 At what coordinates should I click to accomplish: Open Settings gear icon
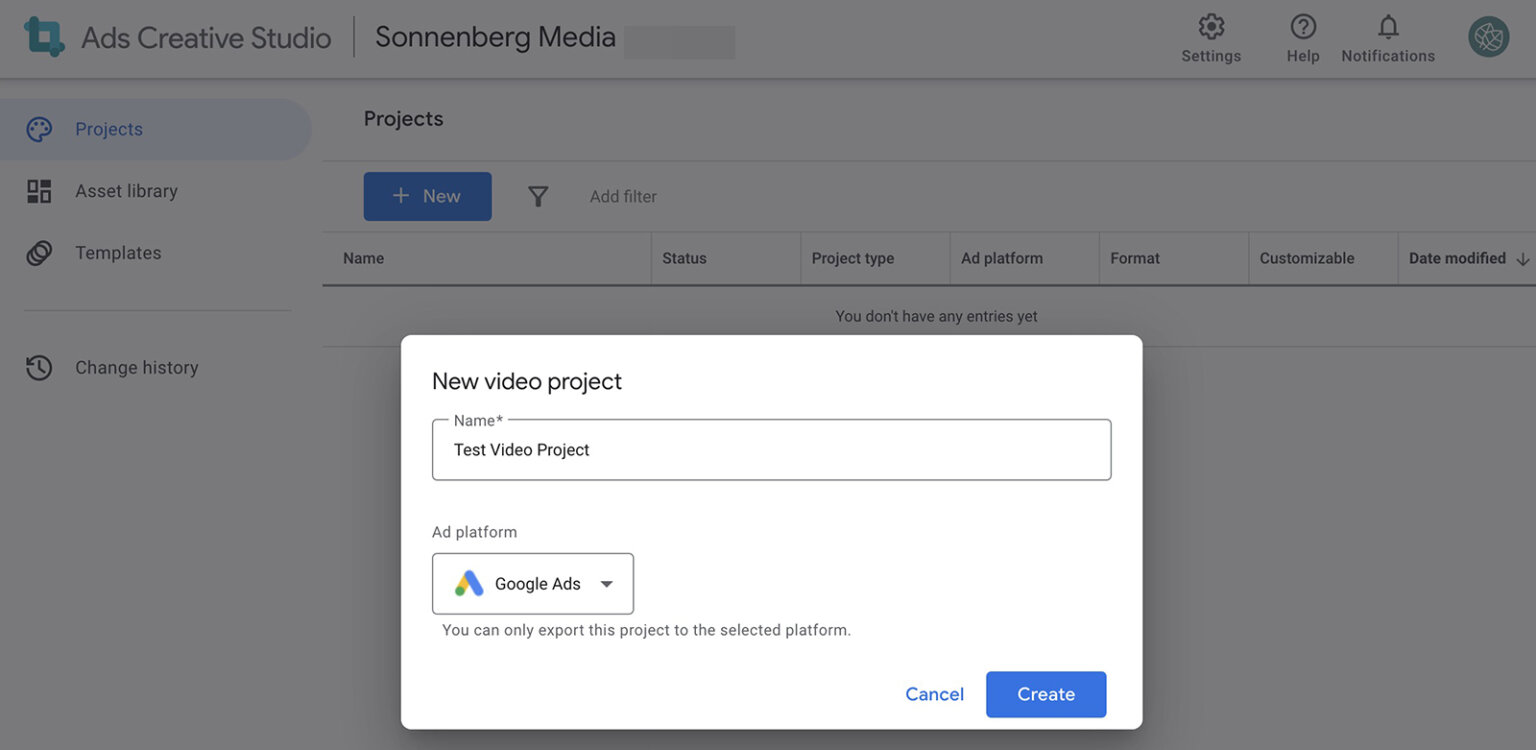click(x=1211, y=27)
